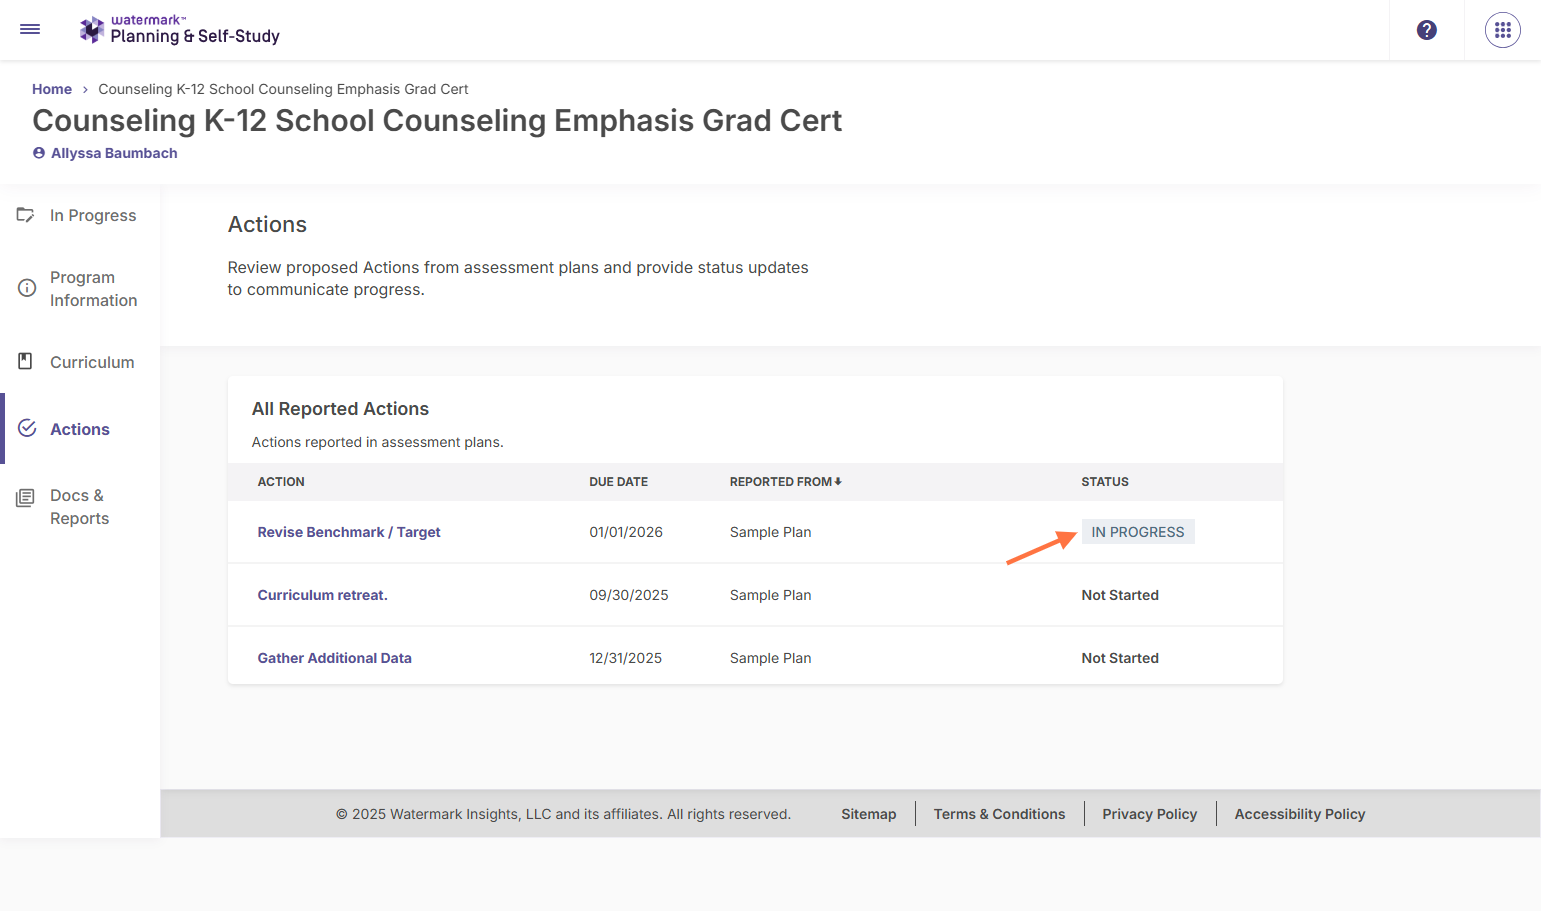Select due date 09/30/2025
The height and width of the screenshot is (911, 1541).
pos(629,595)
